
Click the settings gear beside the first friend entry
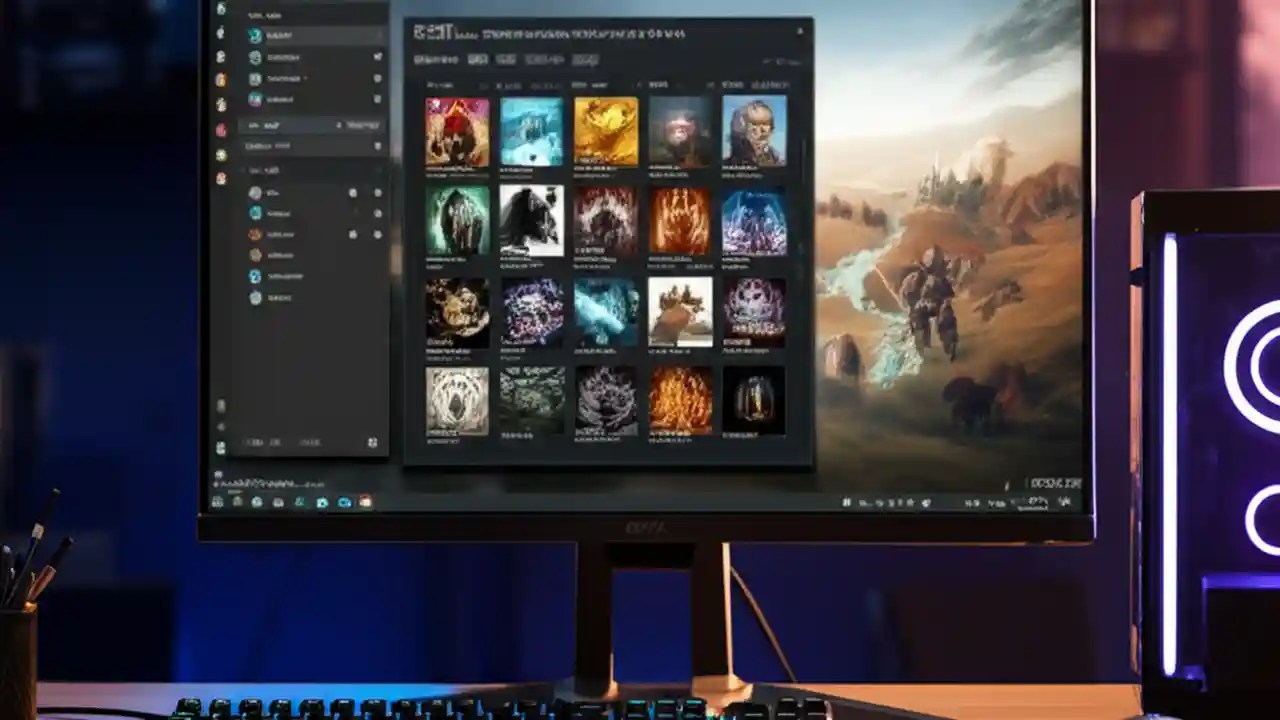point(353,192)
